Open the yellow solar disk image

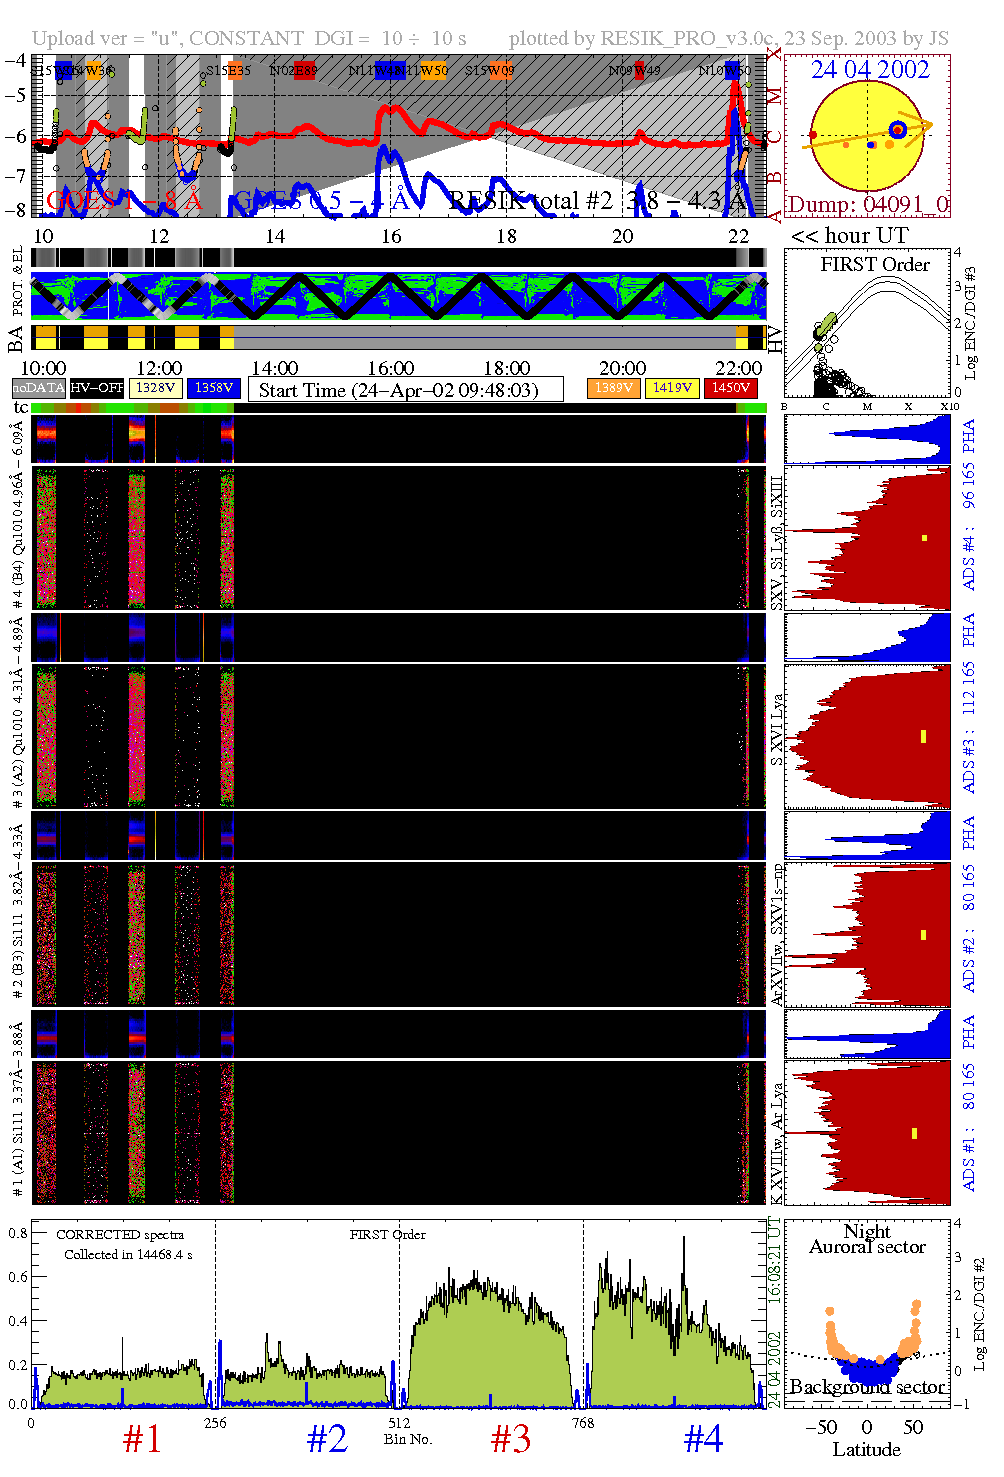[866, 136]
